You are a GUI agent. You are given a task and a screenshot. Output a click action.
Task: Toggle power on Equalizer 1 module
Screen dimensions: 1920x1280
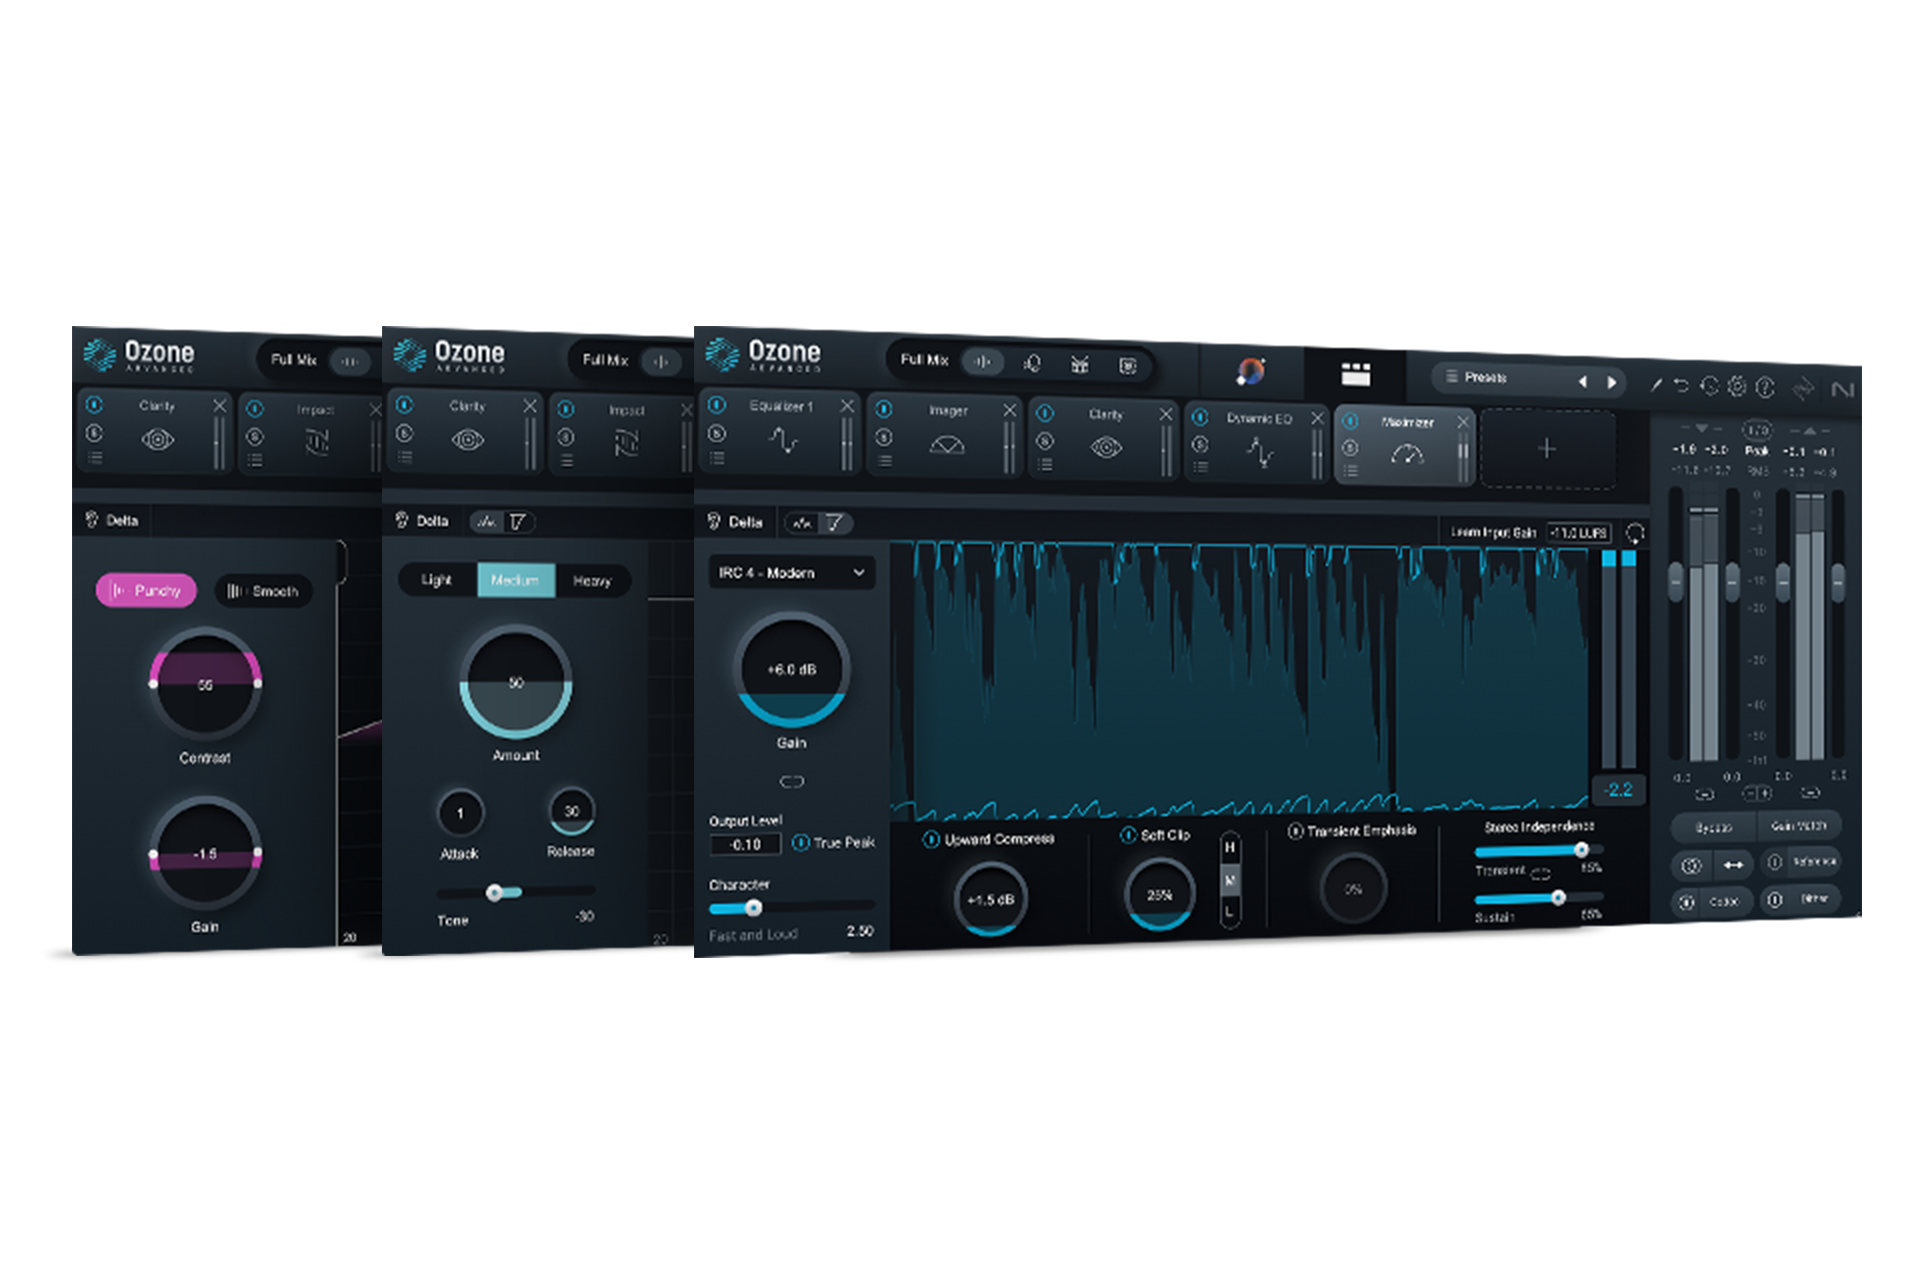pyautogui.click(x=716, y=404)
